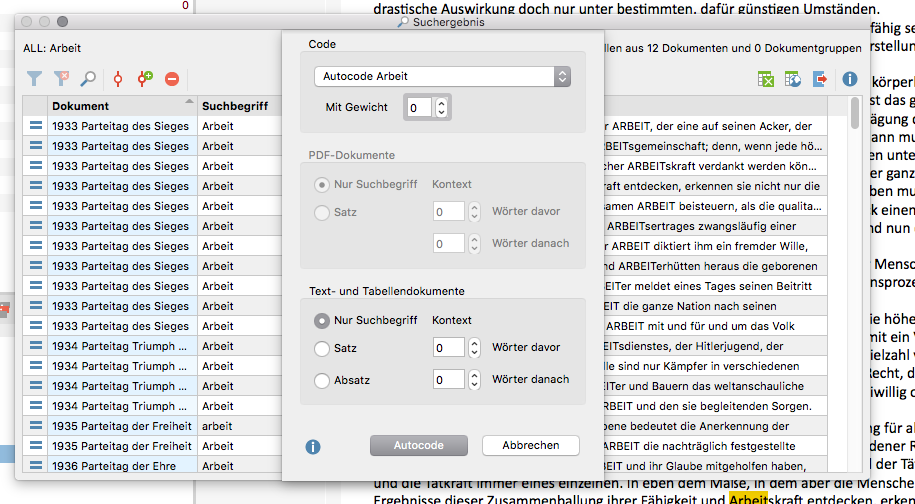The height and width of the screenshot is (504, 915).
Task: Select 'Nur Suchbegriff' under Text- und Tabellendokumente
Action: tap(322, 320)
